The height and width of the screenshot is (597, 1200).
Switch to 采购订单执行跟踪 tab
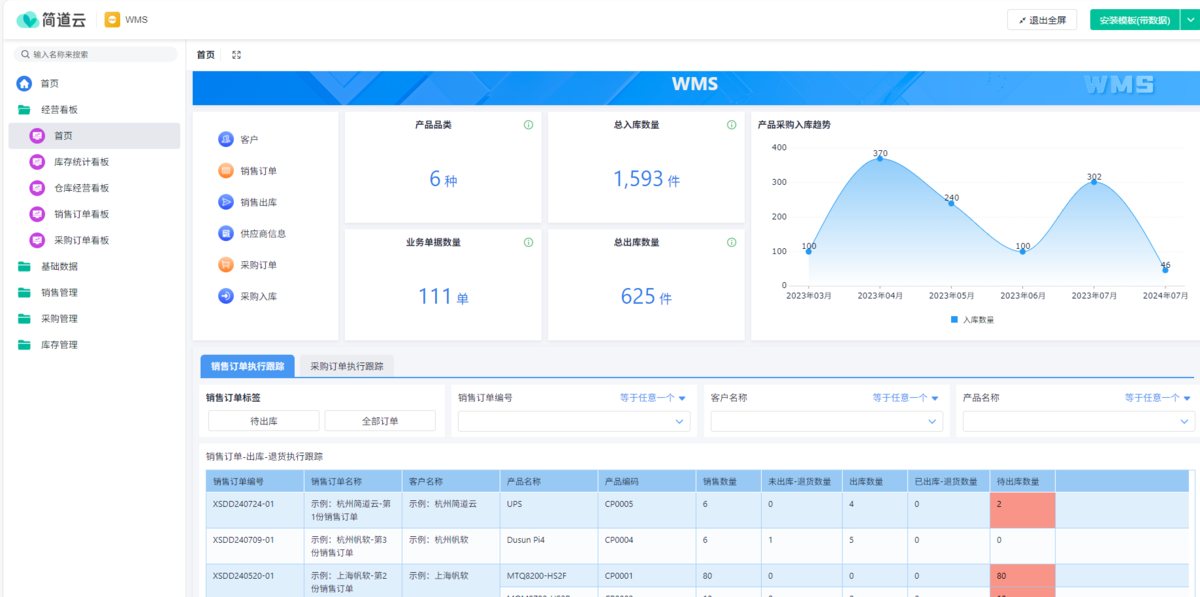pos(346,366)
